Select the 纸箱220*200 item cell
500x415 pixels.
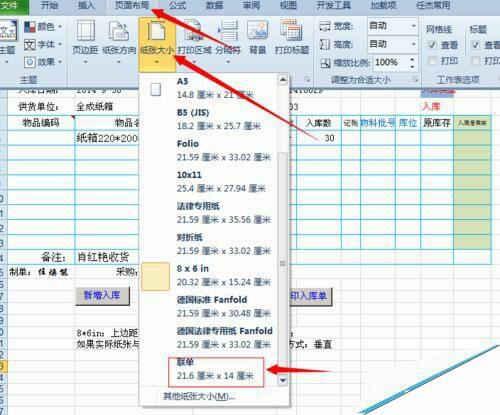click(107, 138)
